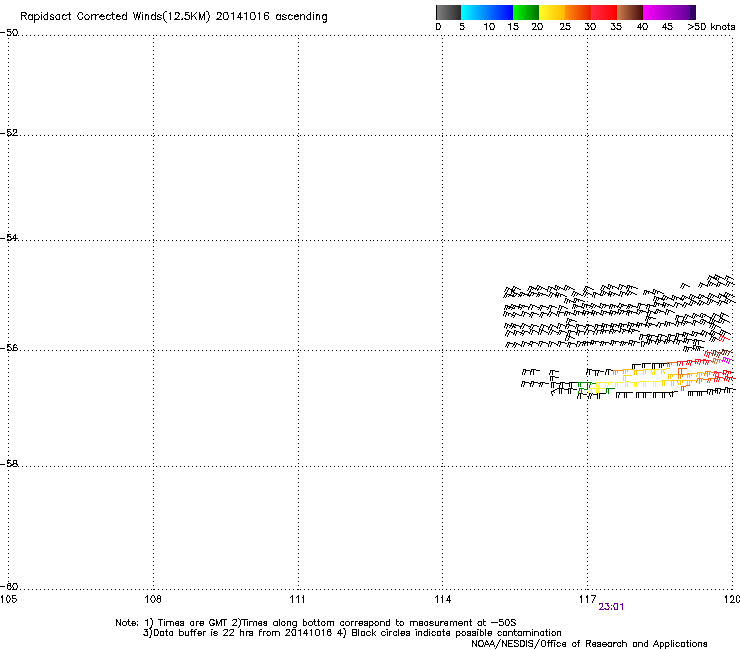Screen dimensions: 740x650
Task: Click the magenta-purple 40-50 knots legend band
Action: click(x=669, y=12)
